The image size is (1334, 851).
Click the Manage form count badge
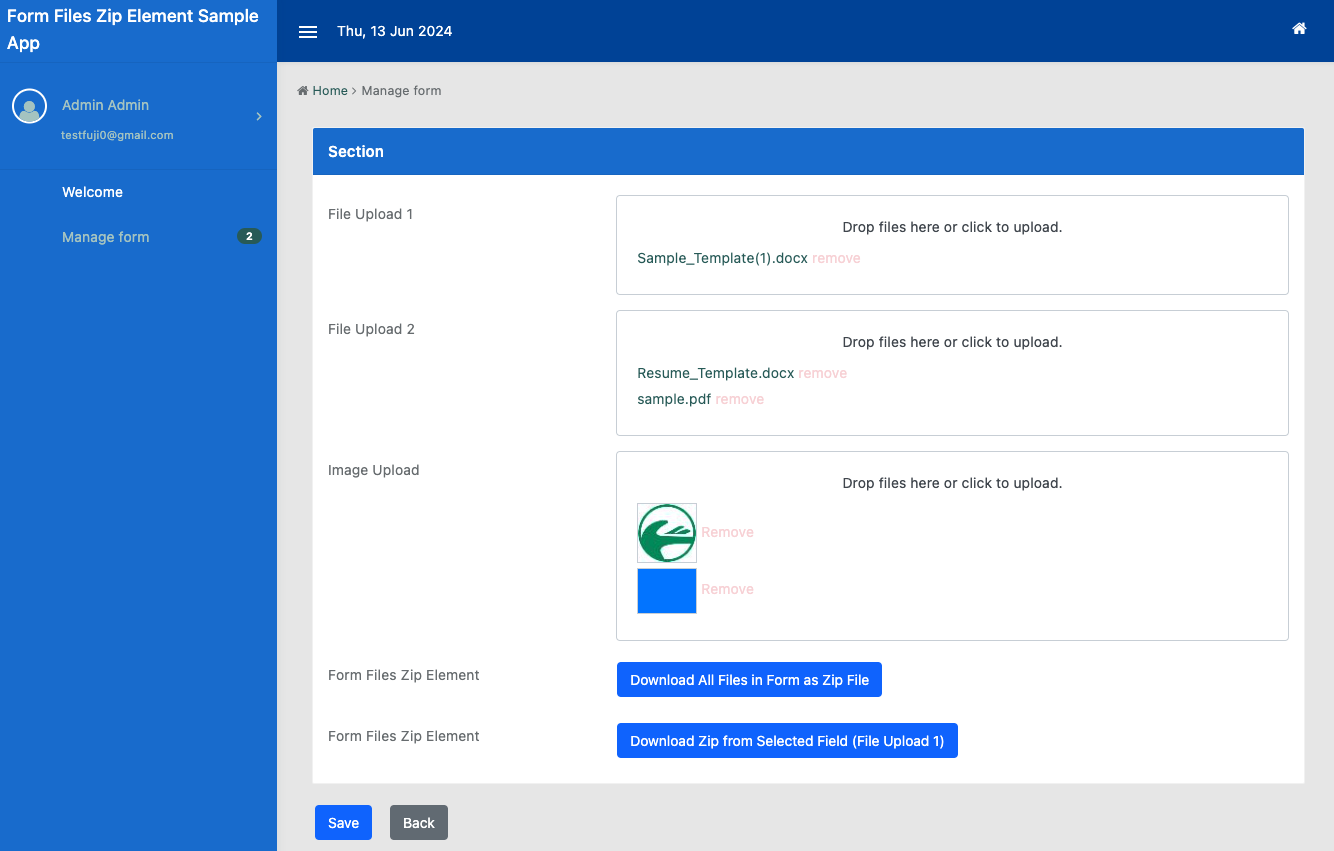click(x=249, y=237)
